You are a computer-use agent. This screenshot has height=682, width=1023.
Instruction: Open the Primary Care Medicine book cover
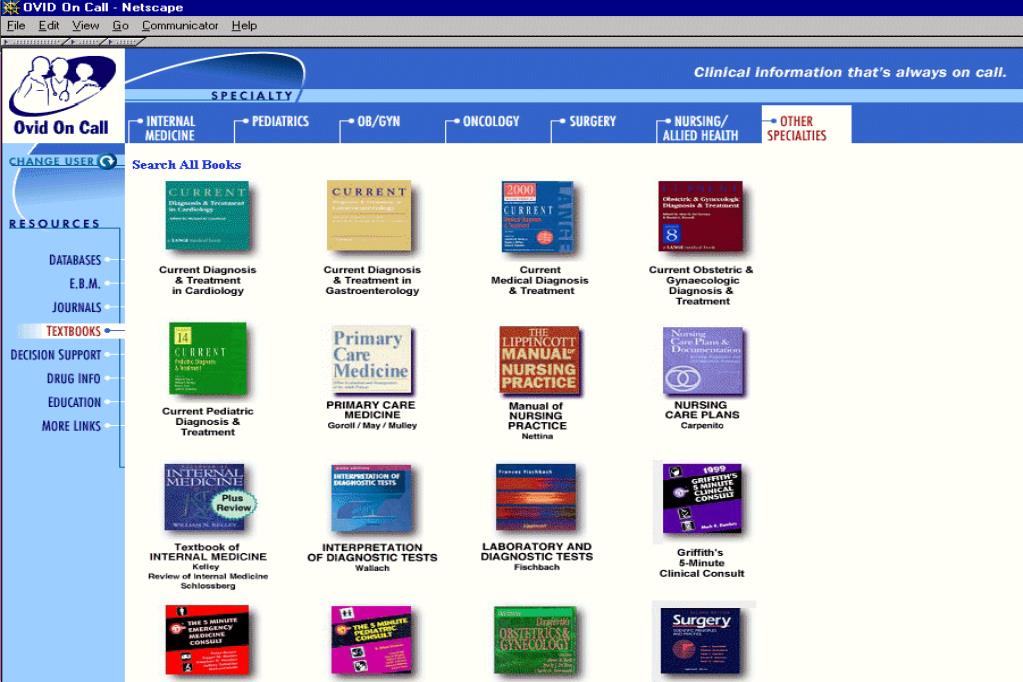(372, 360)
